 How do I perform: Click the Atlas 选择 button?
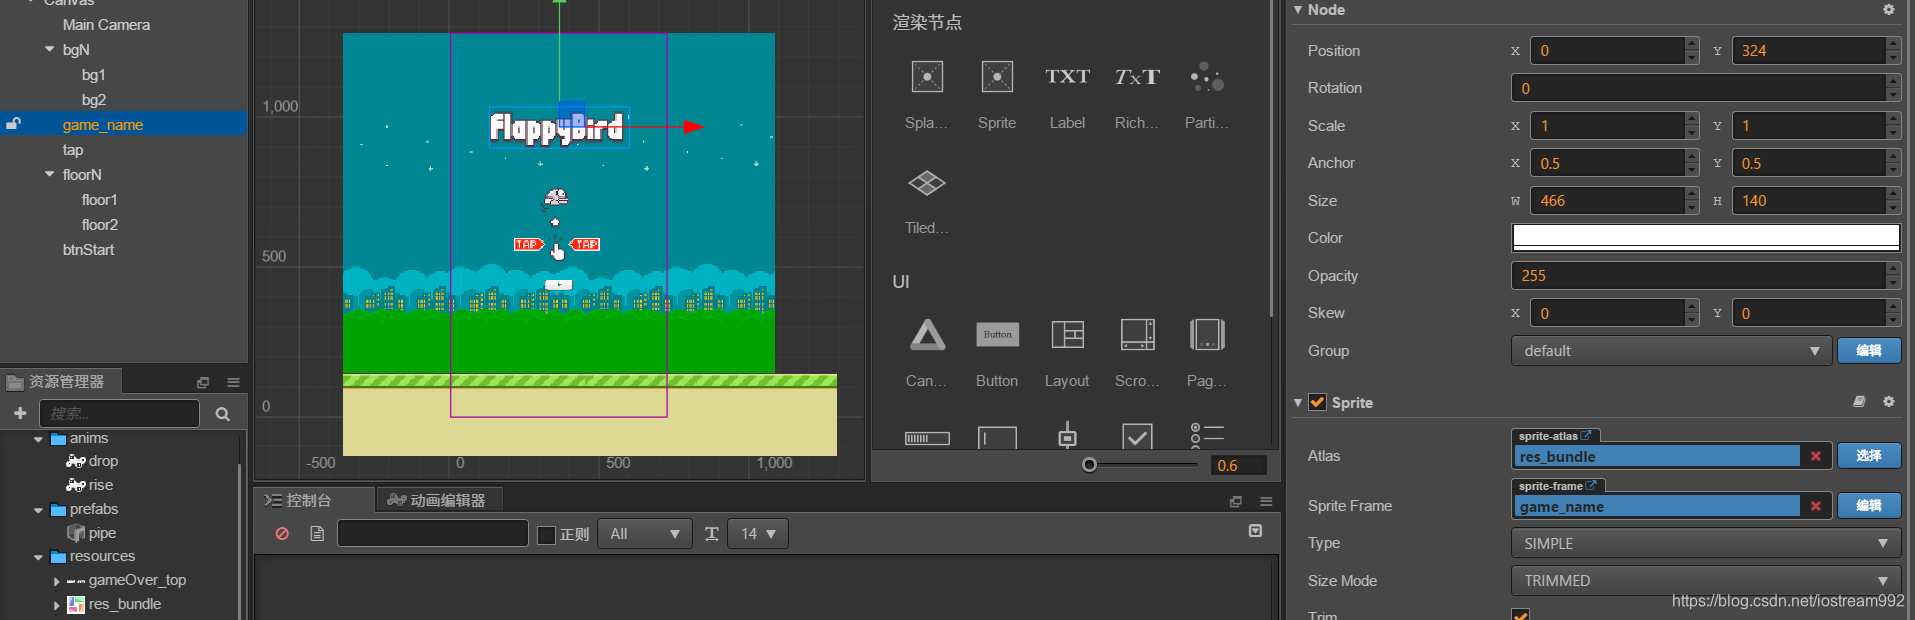point(1869,456)
